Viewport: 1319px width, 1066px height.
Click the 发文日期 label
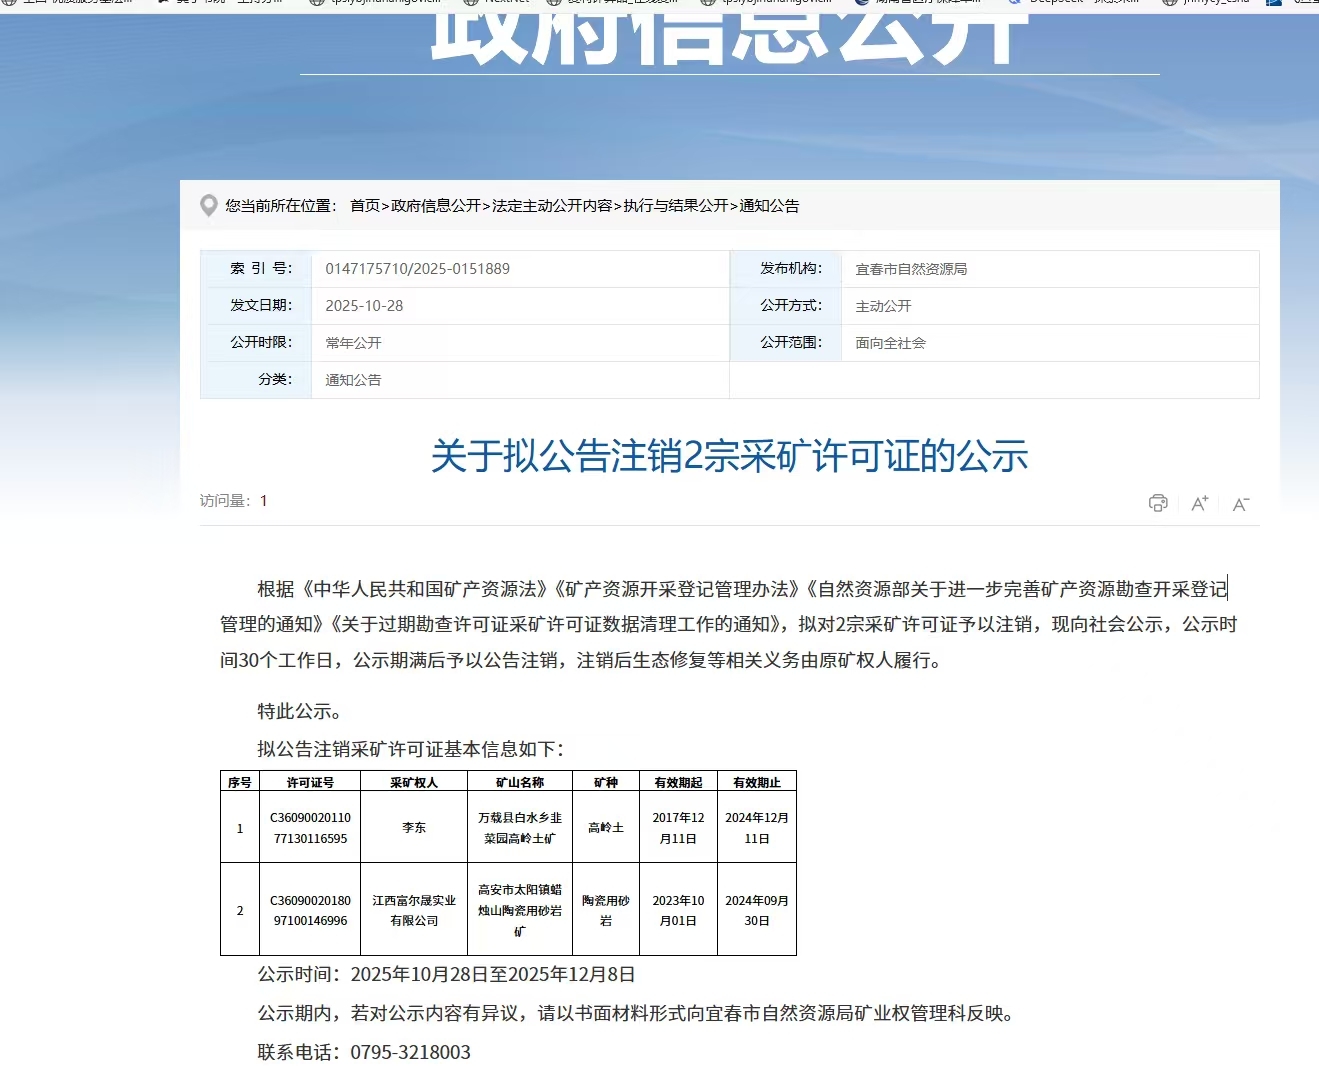click(x=261, y=305)
